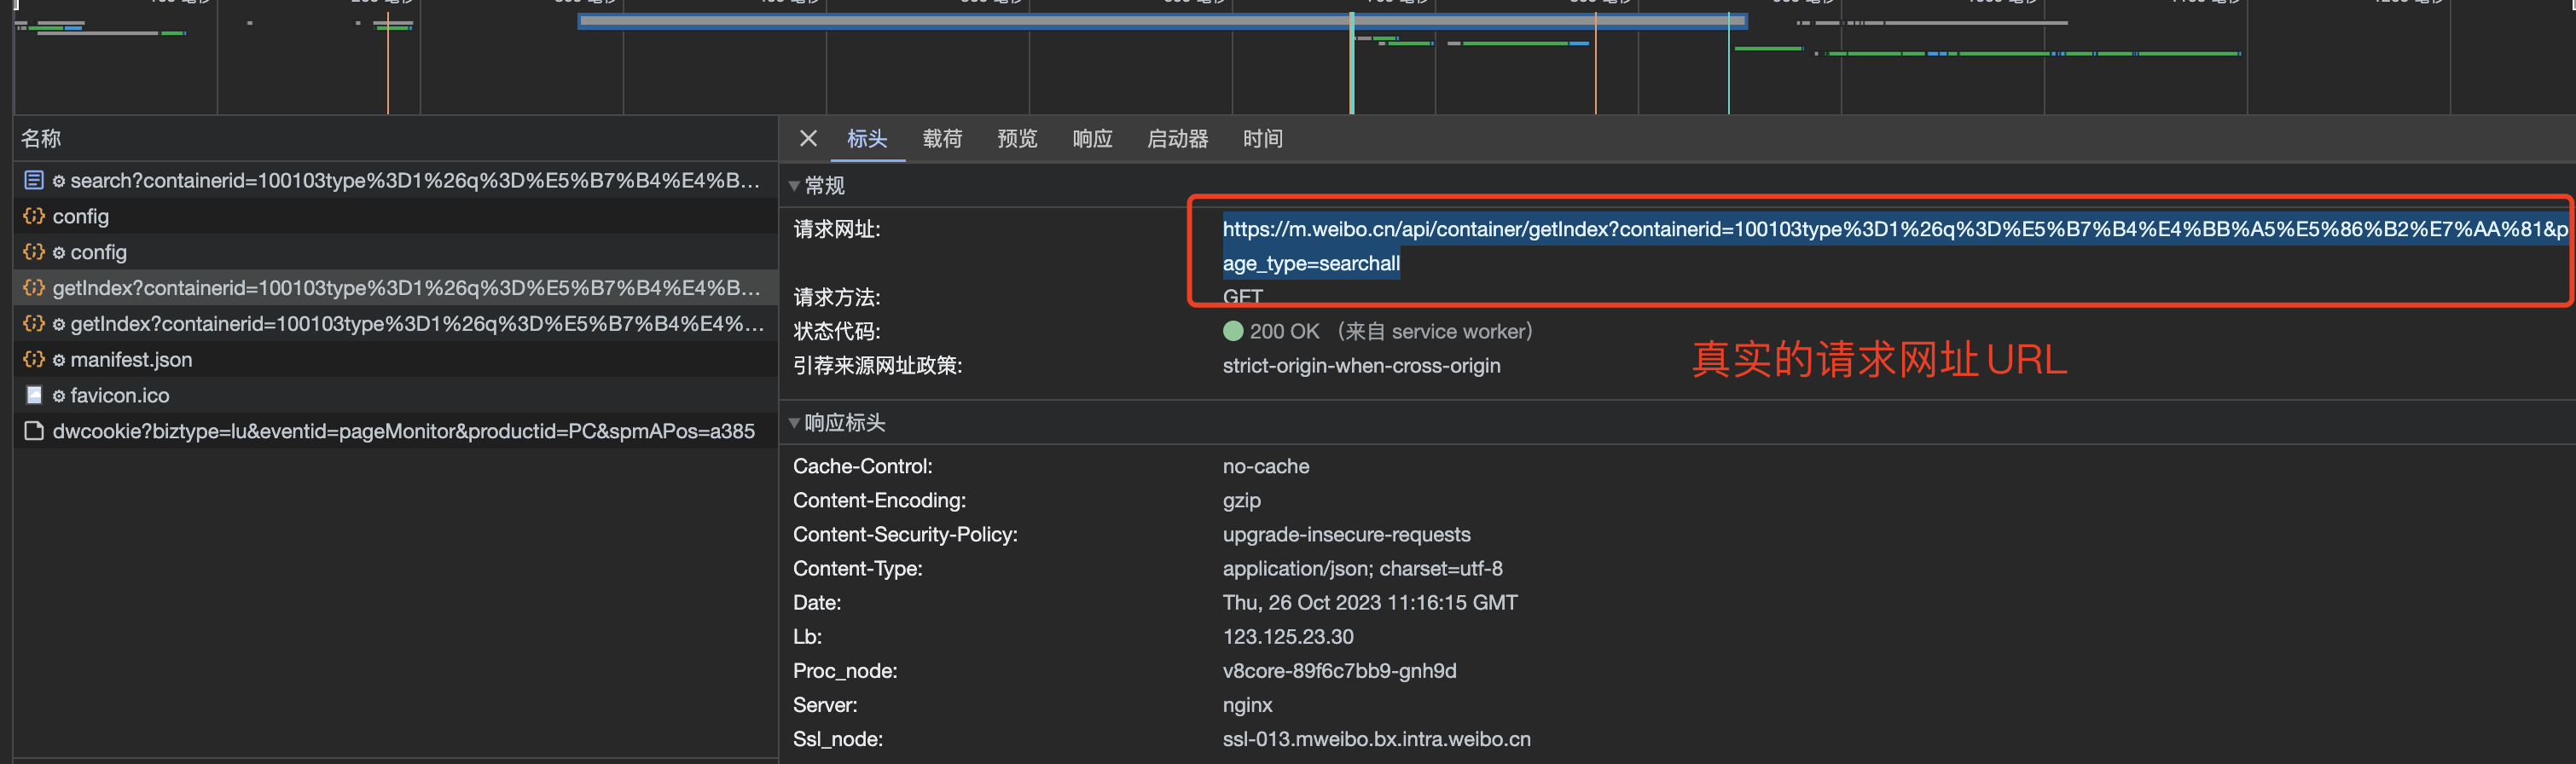Click the JSON icon beside manifest.json
The height and width of the screenshot is (764, 2576).
tap(34, 359)
